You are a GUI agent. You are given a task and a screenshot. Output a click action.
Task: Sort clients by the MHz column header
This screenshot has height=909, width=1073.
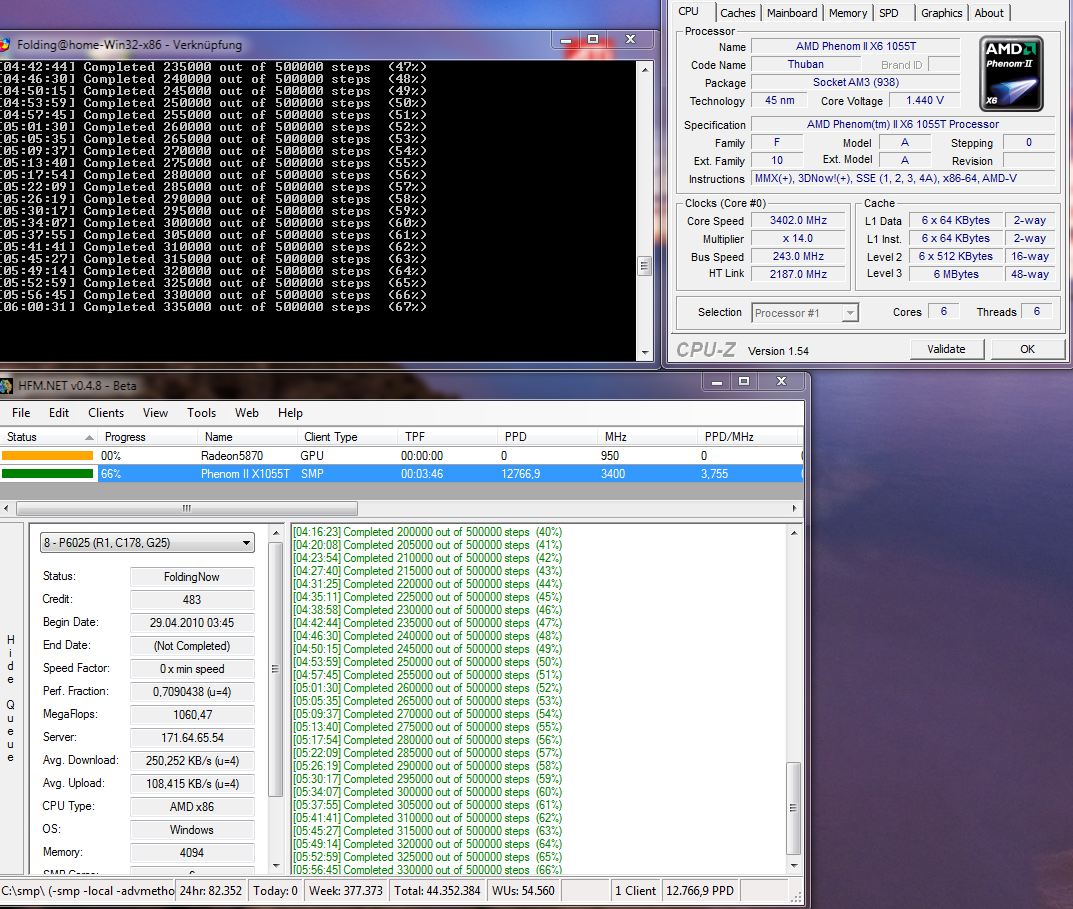(x=647, y=437)
